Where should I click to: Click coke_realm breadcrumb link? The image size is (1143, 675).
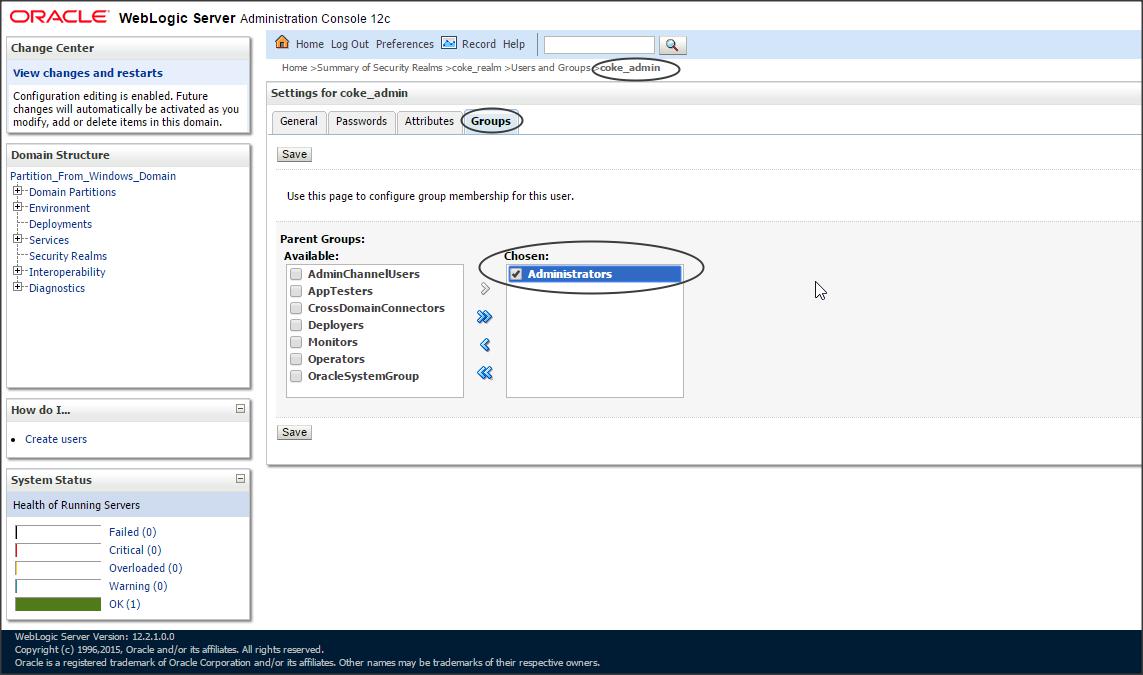pyautogui.click(x=477, y=68)
